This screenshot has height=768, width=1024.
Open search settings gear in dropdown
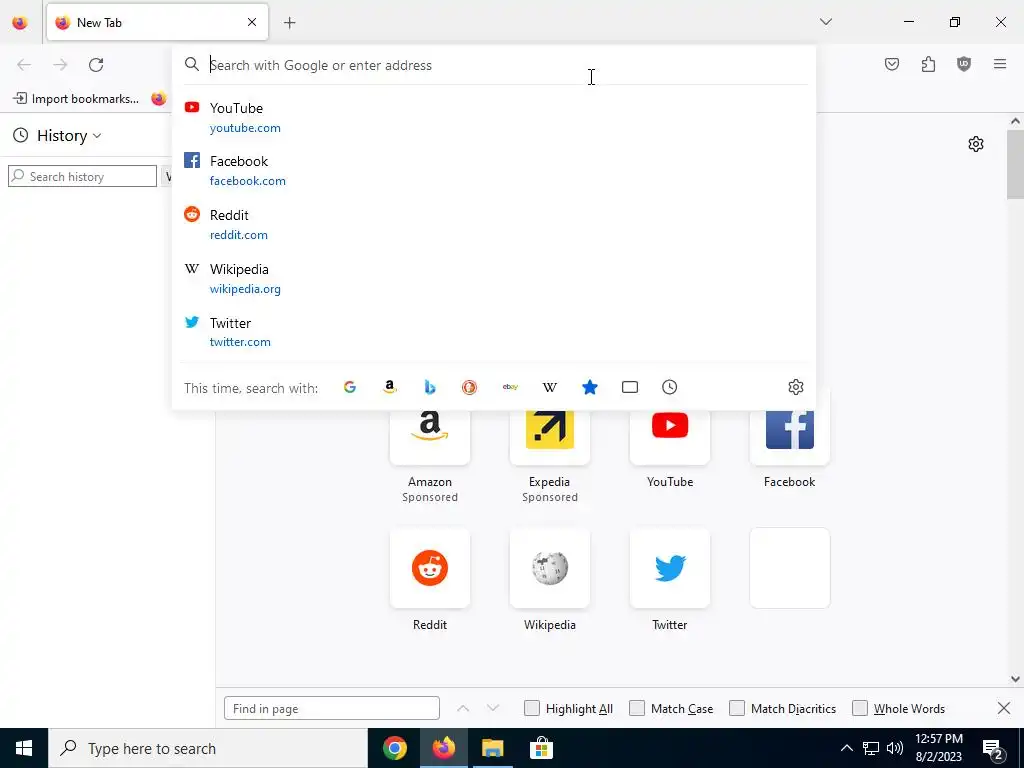point(795,387)
